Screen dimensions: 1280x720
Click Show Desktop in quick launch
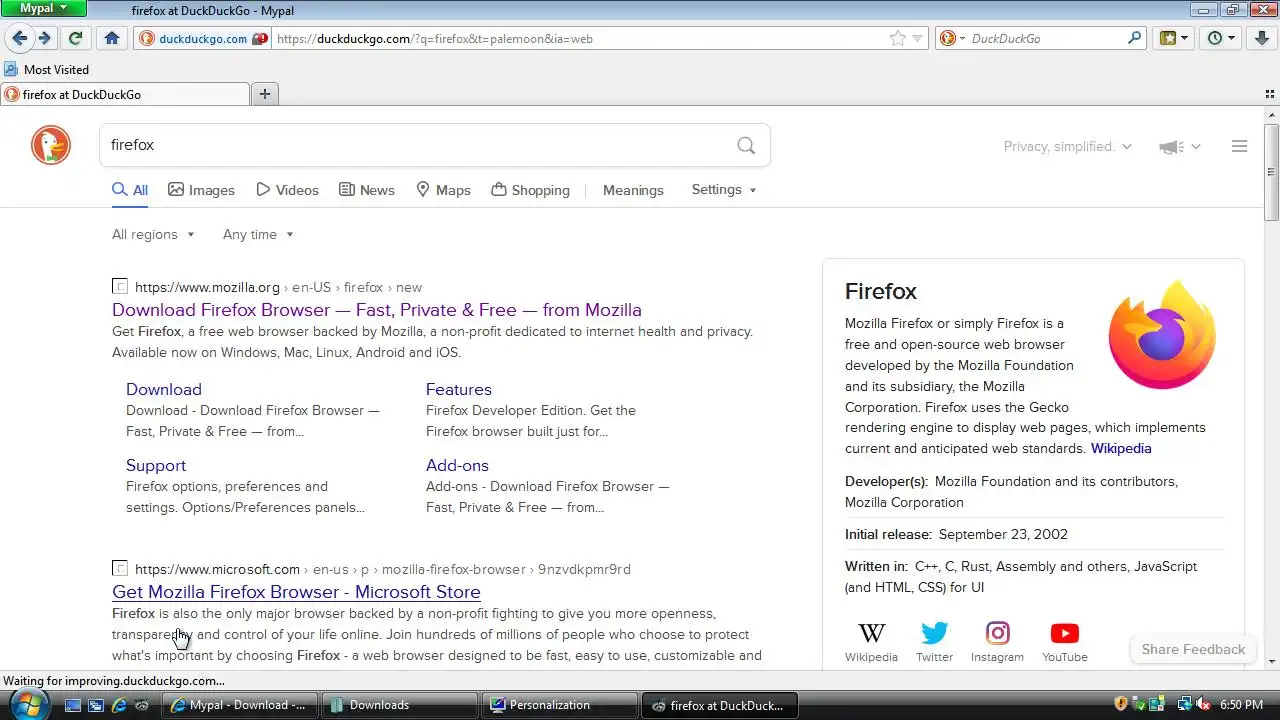73,705
